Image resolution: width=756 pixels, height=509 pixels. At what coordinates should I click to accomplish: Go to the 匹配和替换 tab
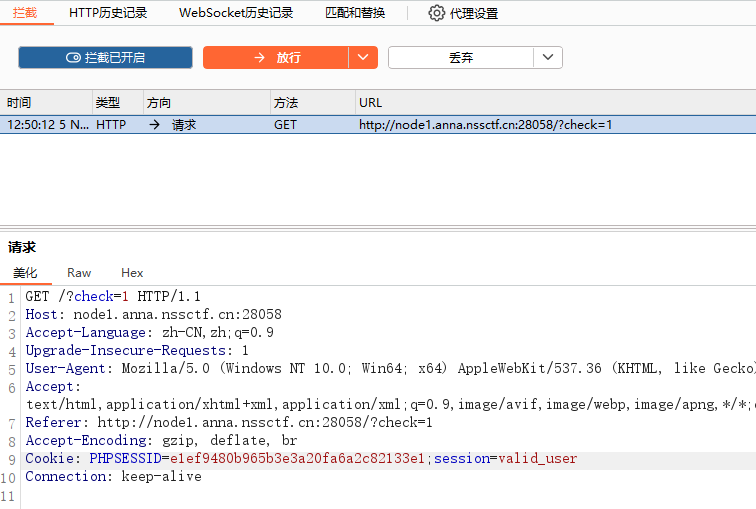pyautogui.click(x=355, y=13)
